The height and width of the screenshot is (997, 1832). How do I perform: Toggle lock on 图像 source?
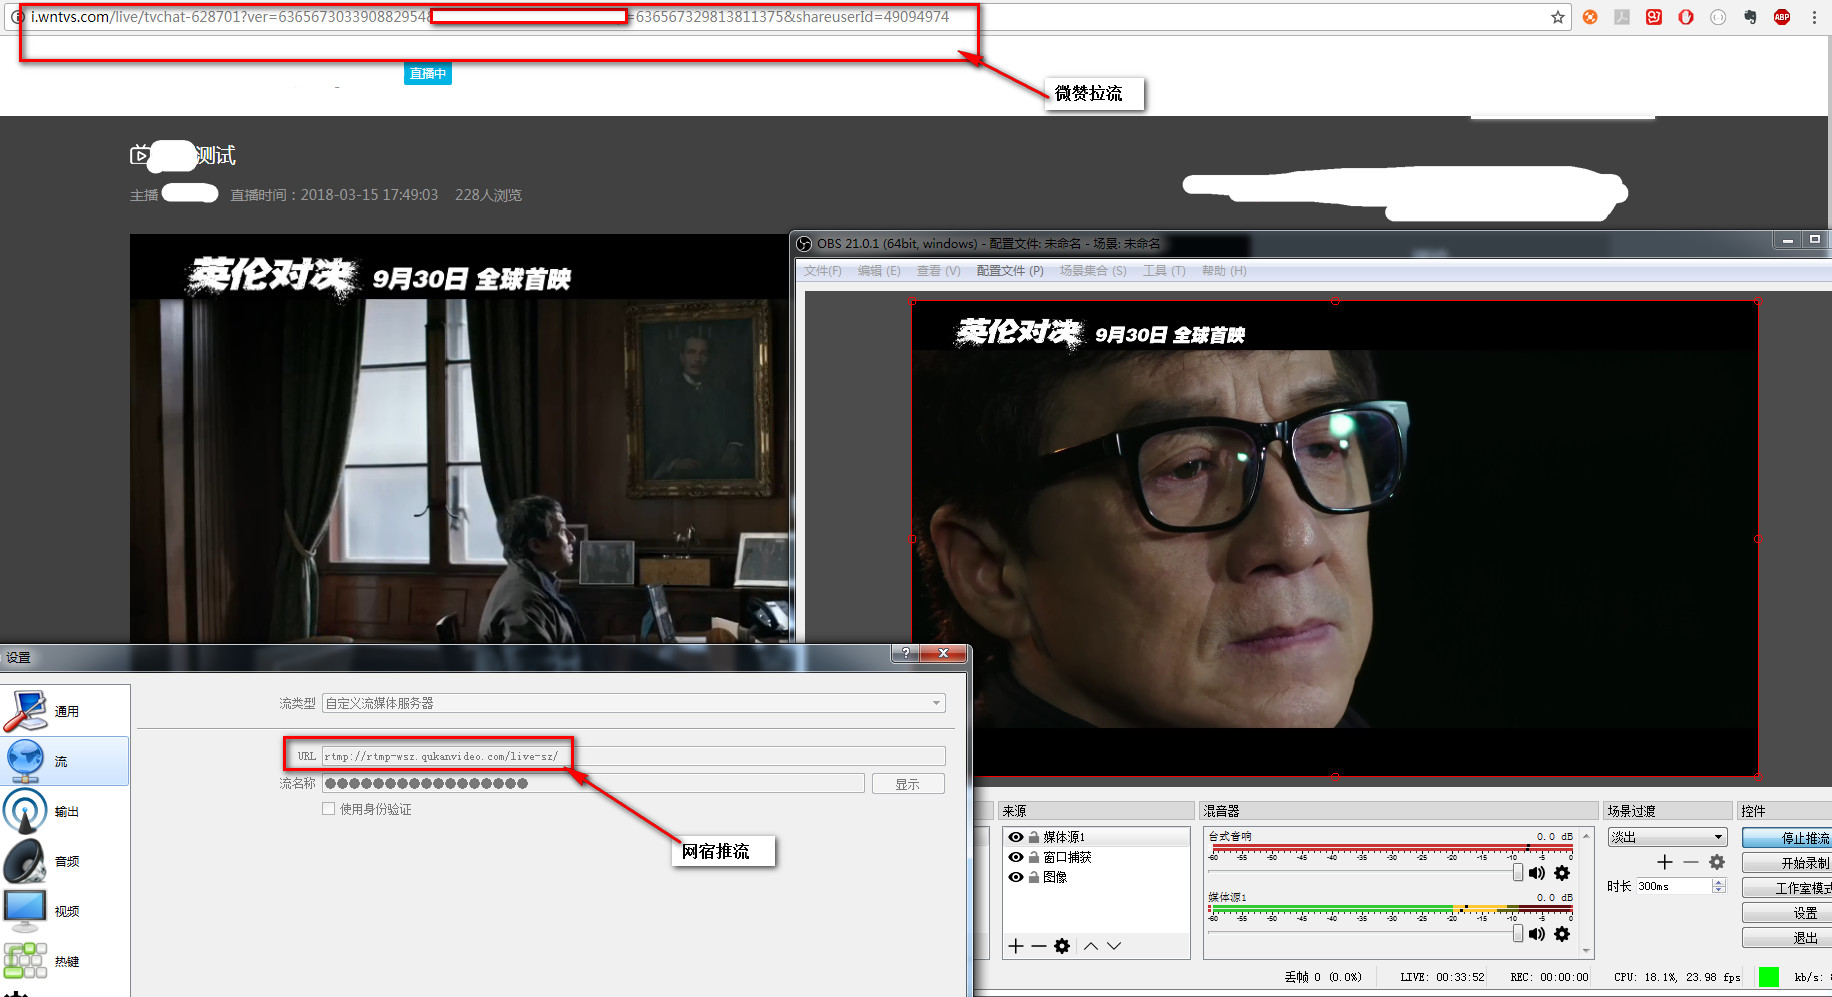(1034, 877)
